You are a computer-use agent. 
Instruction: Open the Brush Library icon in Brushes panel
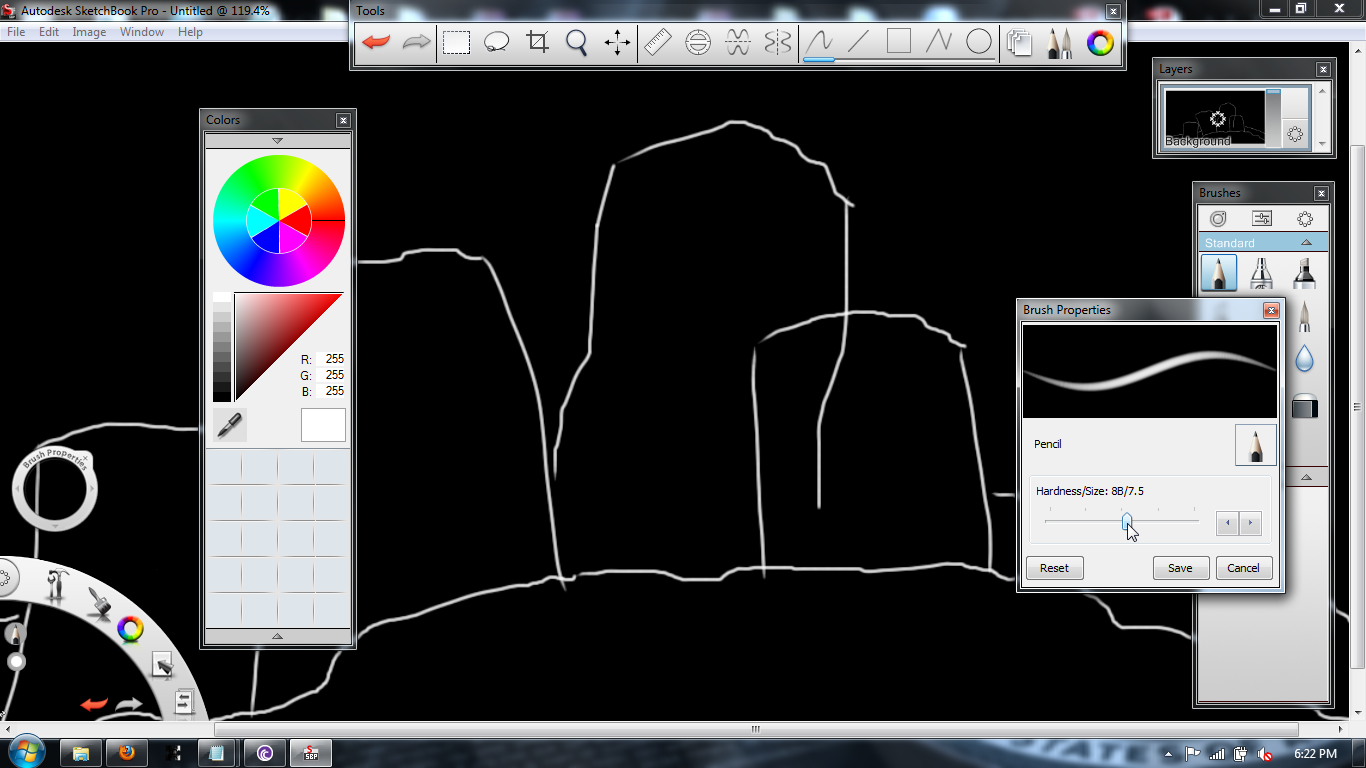1218,219
